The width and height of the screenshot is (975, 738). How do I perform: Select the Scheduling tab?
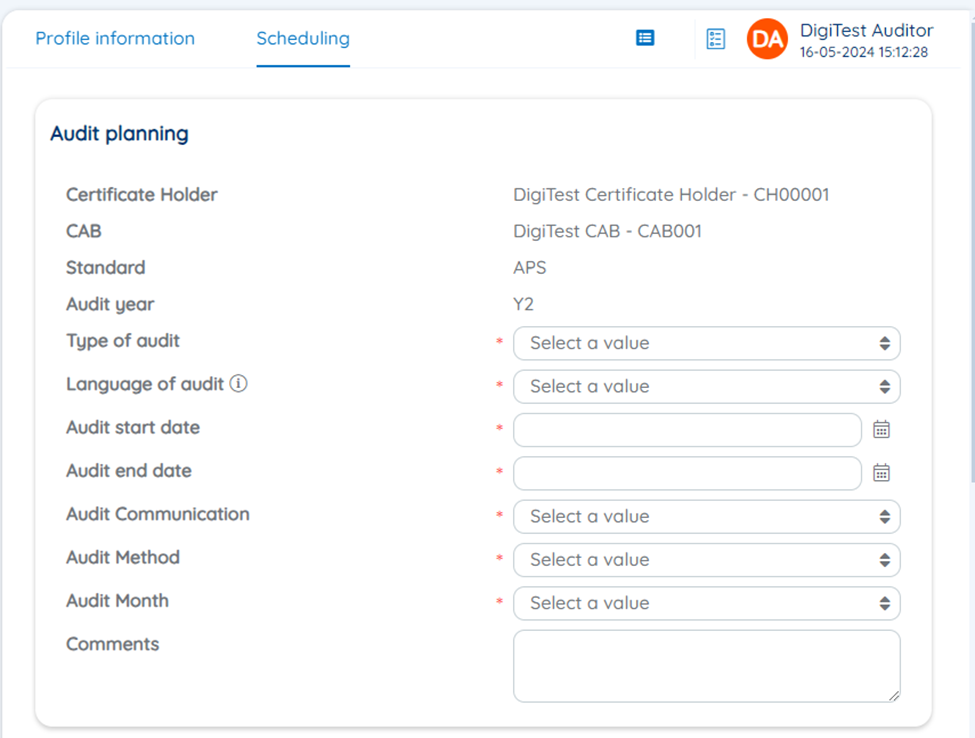pyautogui.click(x=303, y=38)
